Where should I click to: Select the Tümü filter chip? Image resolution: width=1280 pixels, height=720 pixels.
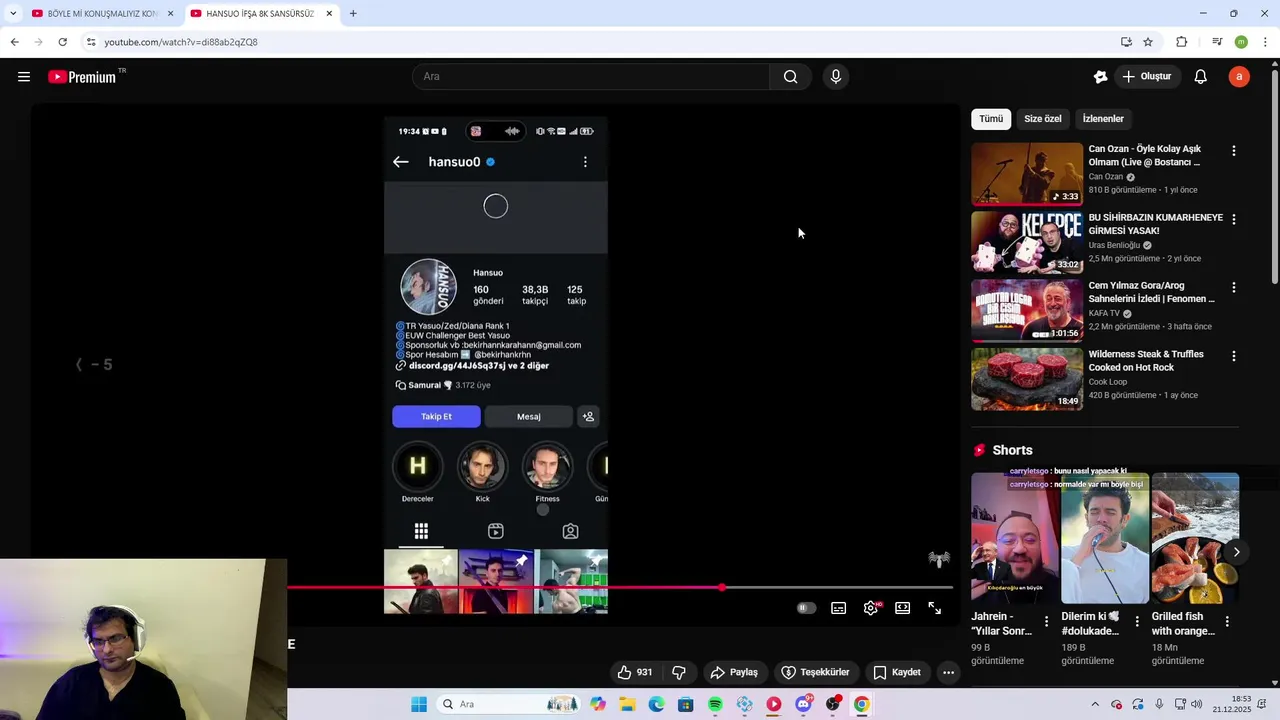[x=991, y=119]
